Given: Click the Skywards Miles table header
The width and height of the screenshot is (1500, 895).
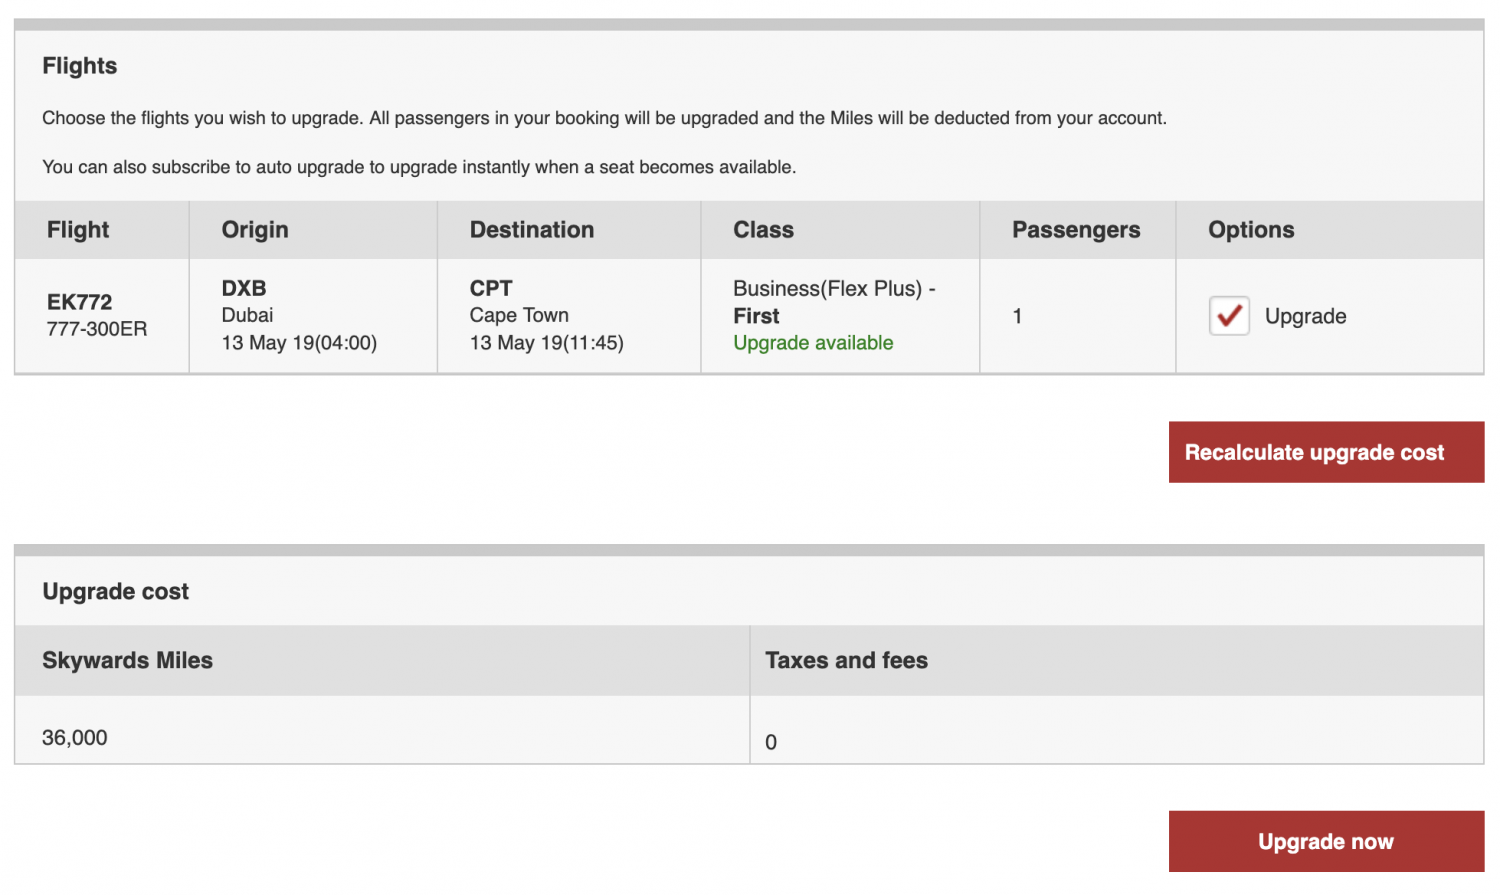Looking at the screenshot, I should [x=126, y=660].
